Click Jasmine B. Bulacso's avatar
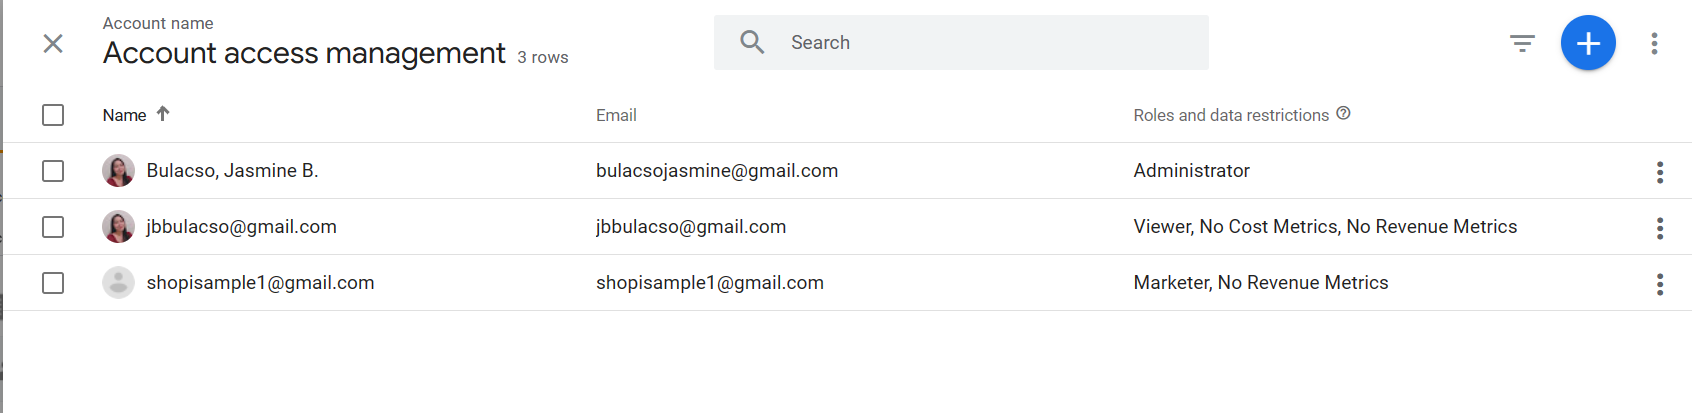 point(118,171)
